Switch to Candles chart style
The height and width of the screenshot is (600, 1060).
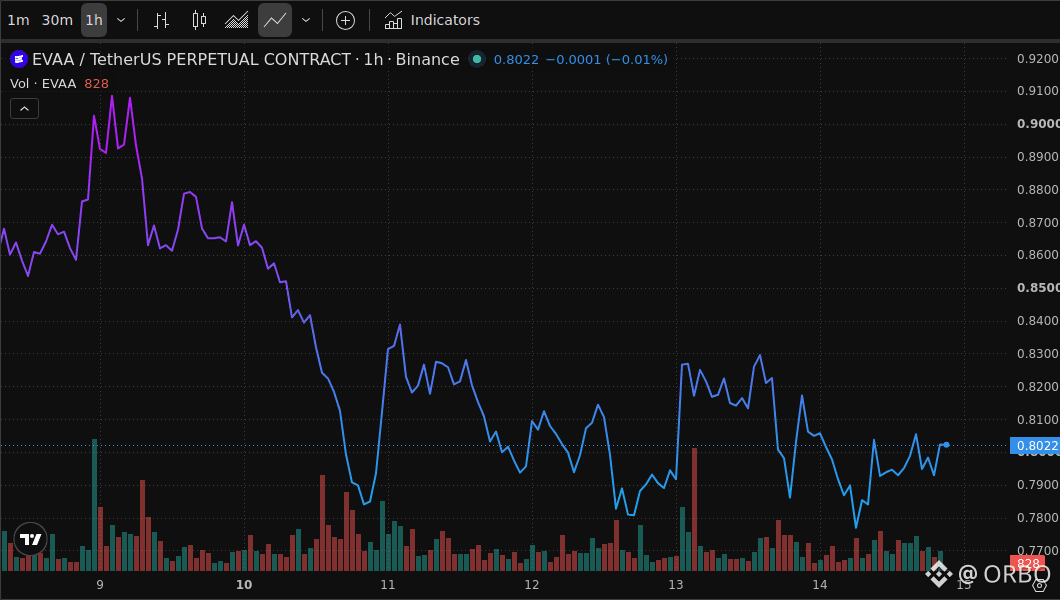(199, 20)
